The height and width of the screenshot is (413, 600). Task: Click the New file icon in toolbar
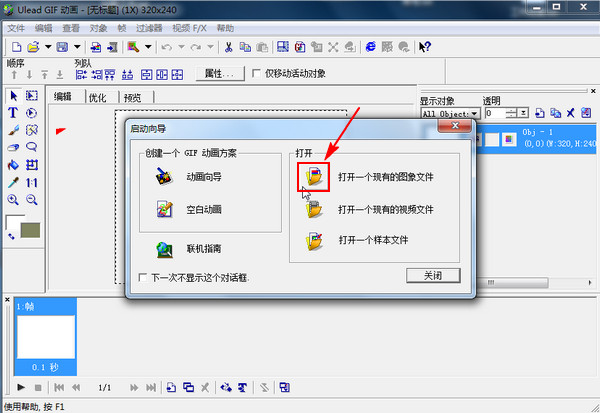(x=16, y=47)
